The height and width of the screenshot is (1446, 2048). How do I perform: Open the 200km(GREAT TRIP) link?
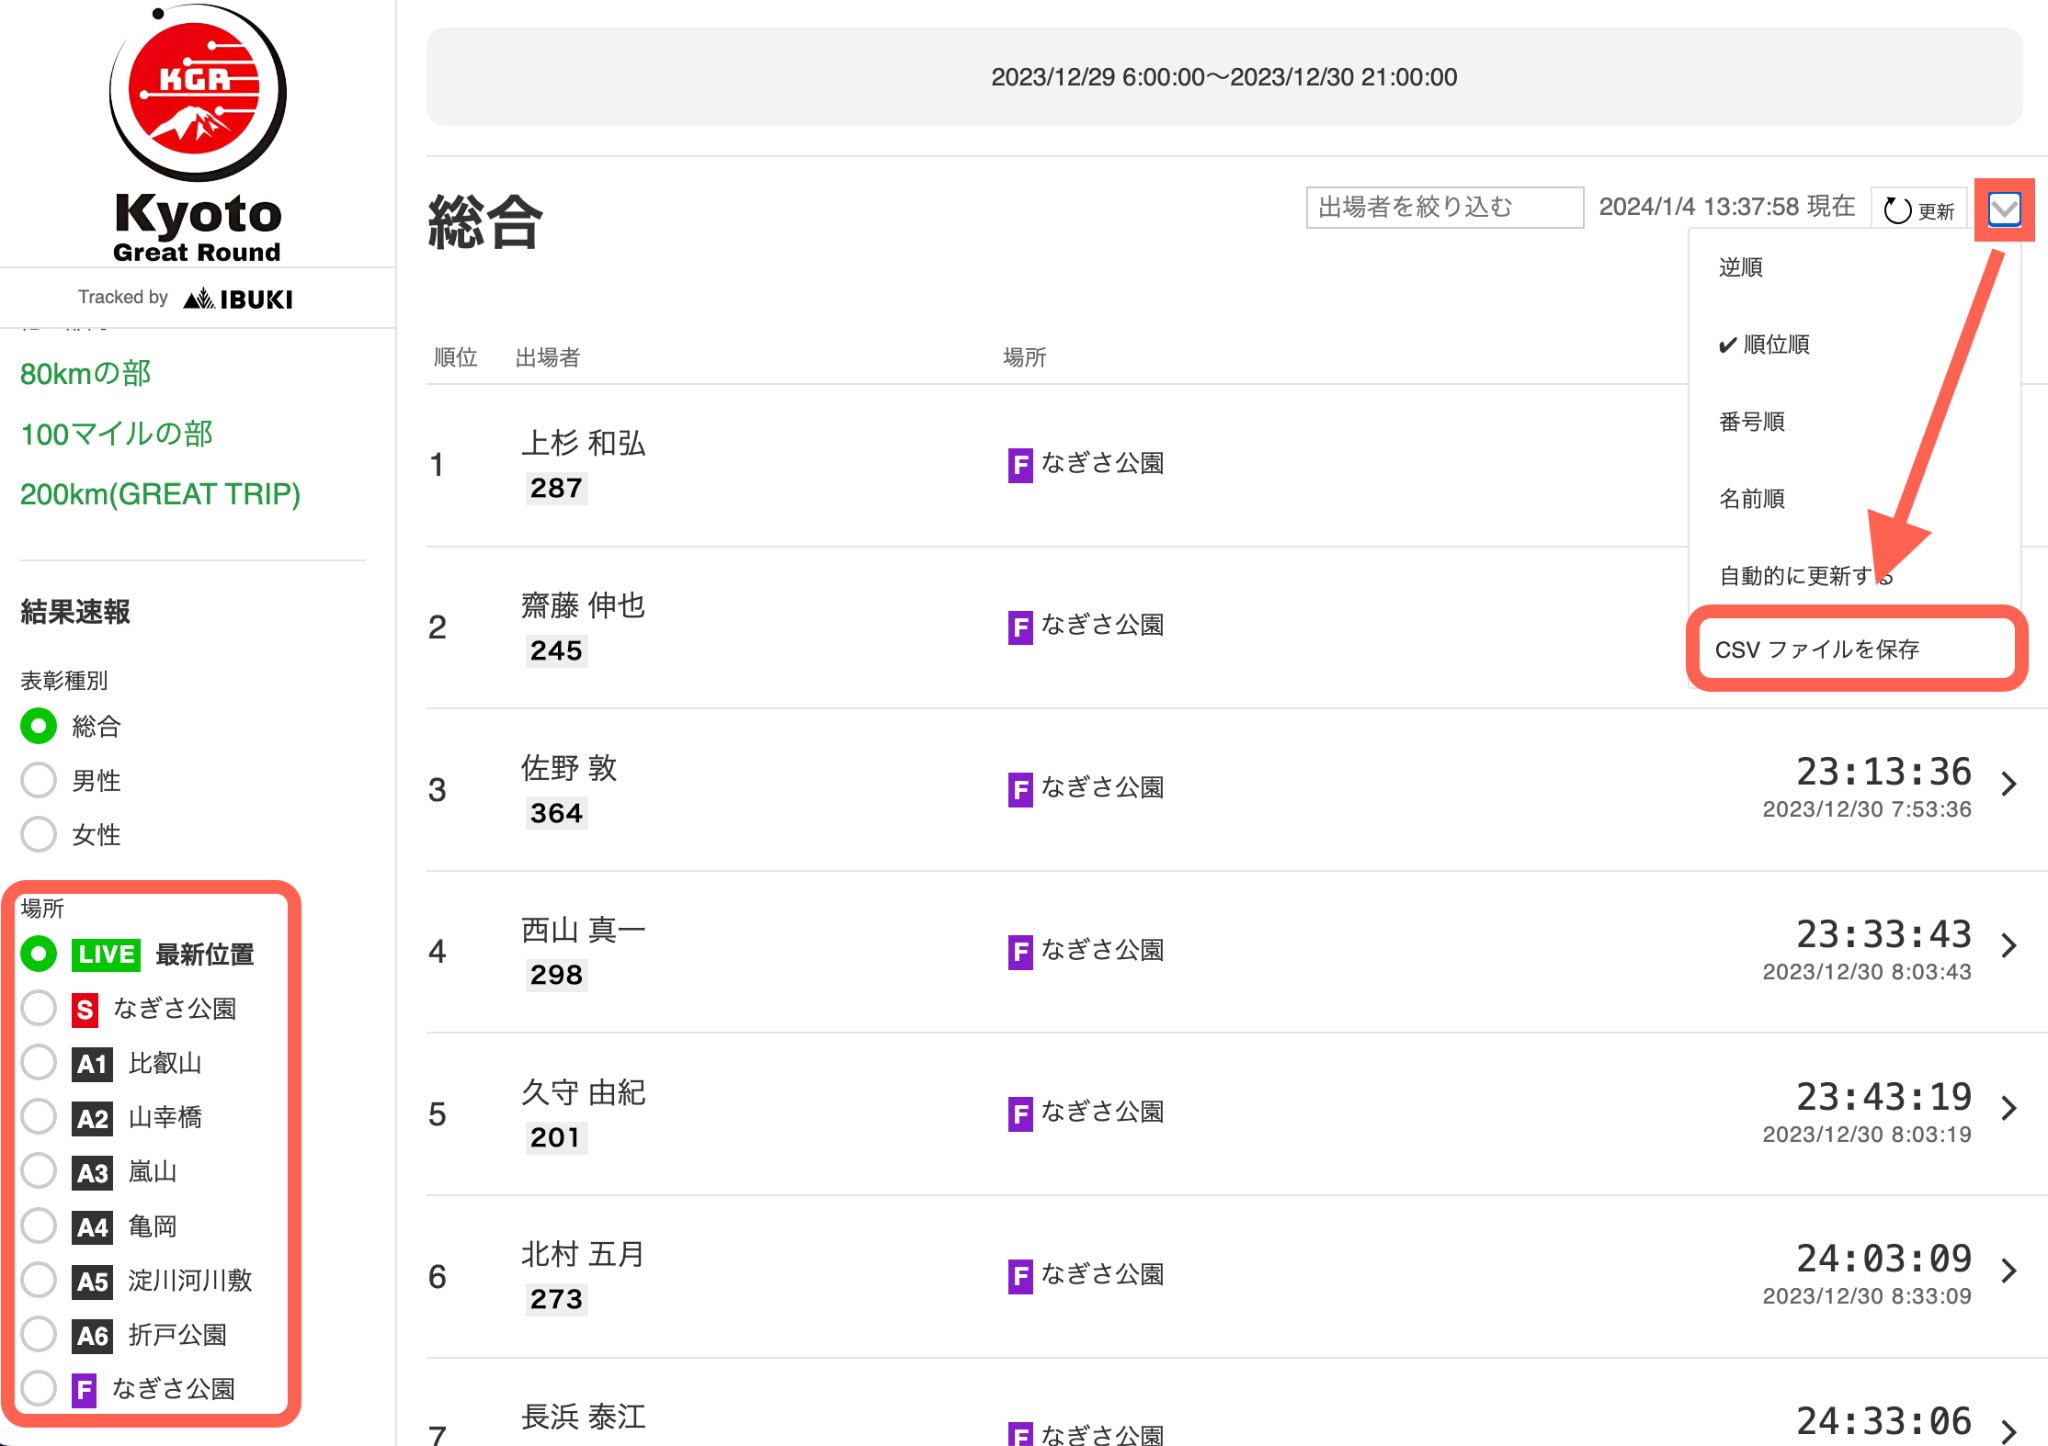160,494
